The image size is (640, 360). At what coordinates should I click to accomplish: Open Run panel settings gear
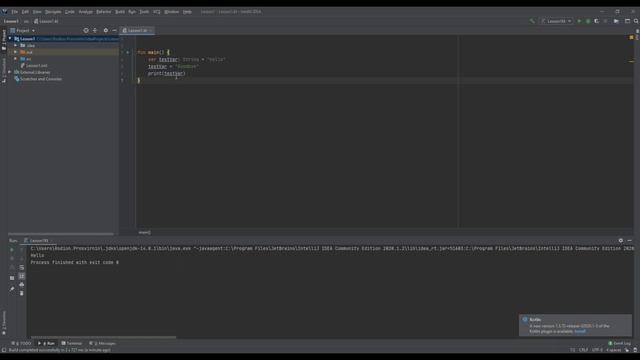(x=620, y=241)
